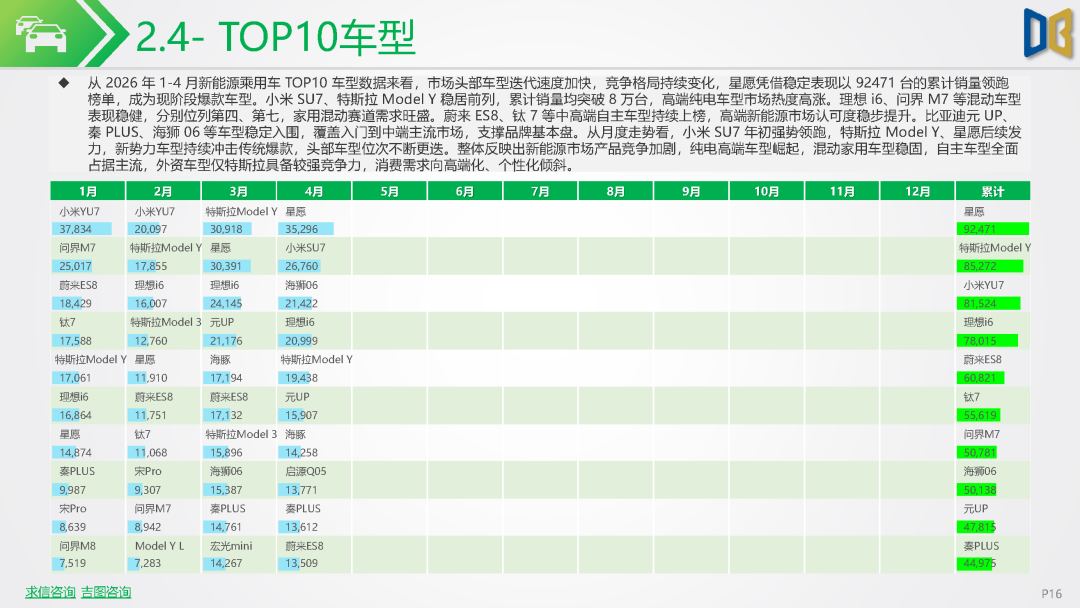Screen dimensions: 1080x608
Task: Click the Model Y L cell label
Action: pyautogui.click(x=159, y=545)
